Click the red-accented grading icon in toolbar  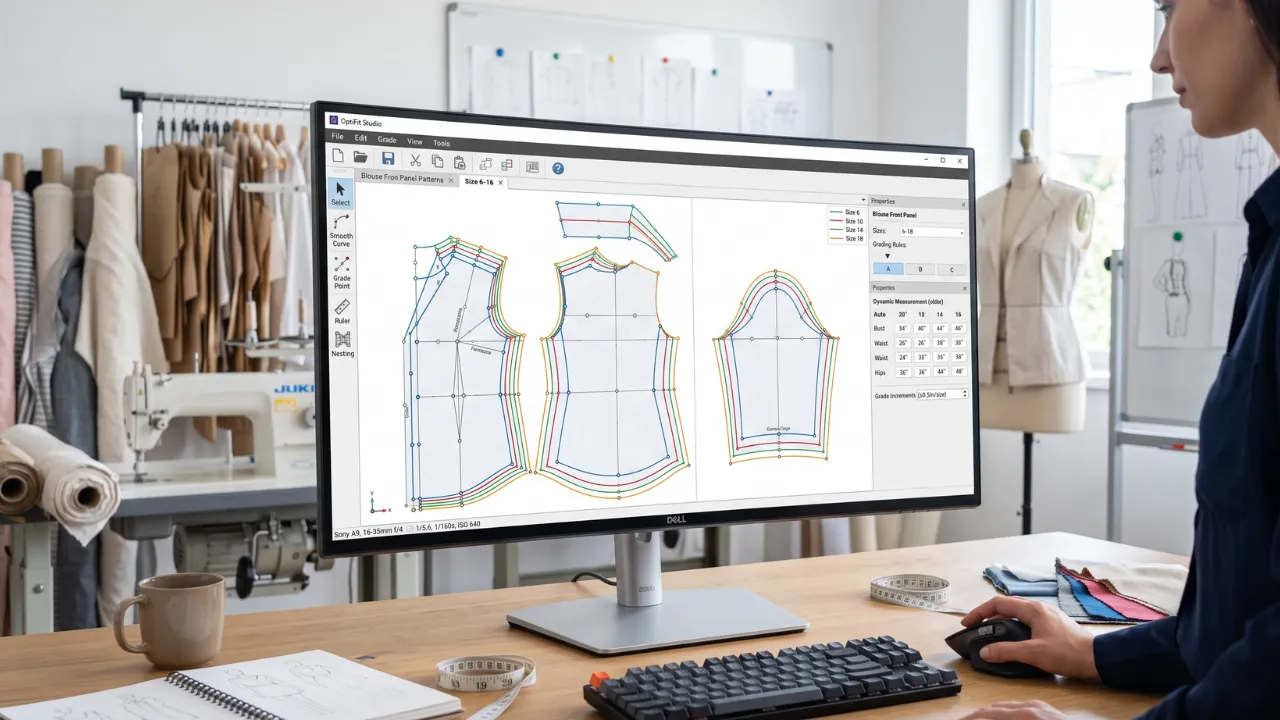507,165
